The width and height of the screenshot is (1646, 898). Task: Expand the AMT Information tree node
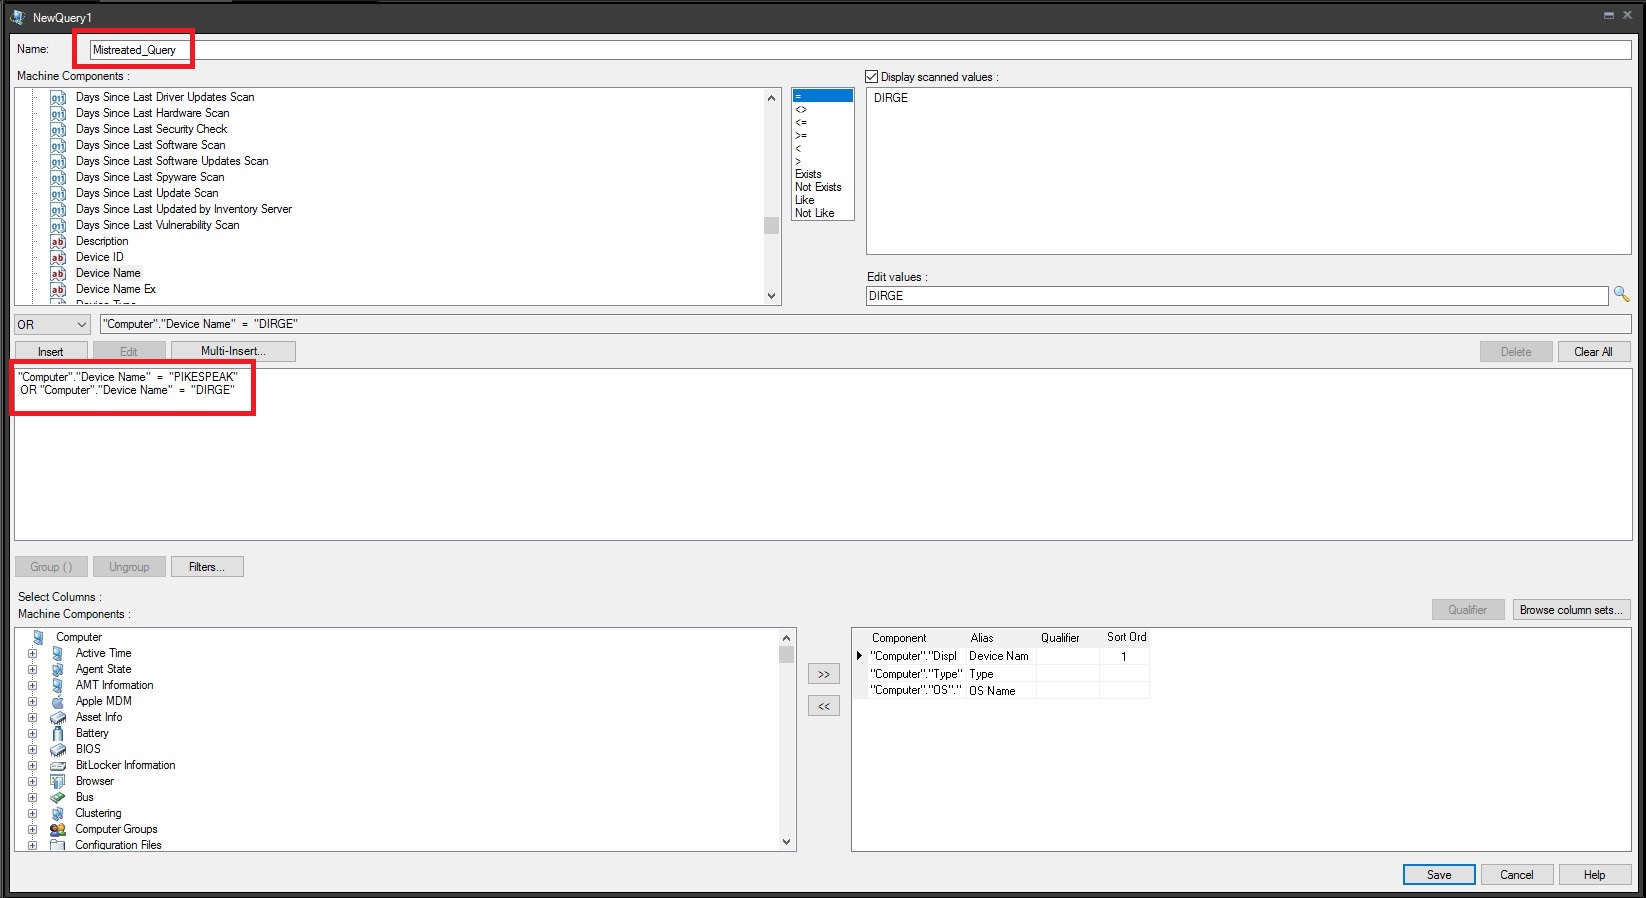pyautogui.click(x=33, y=685)
